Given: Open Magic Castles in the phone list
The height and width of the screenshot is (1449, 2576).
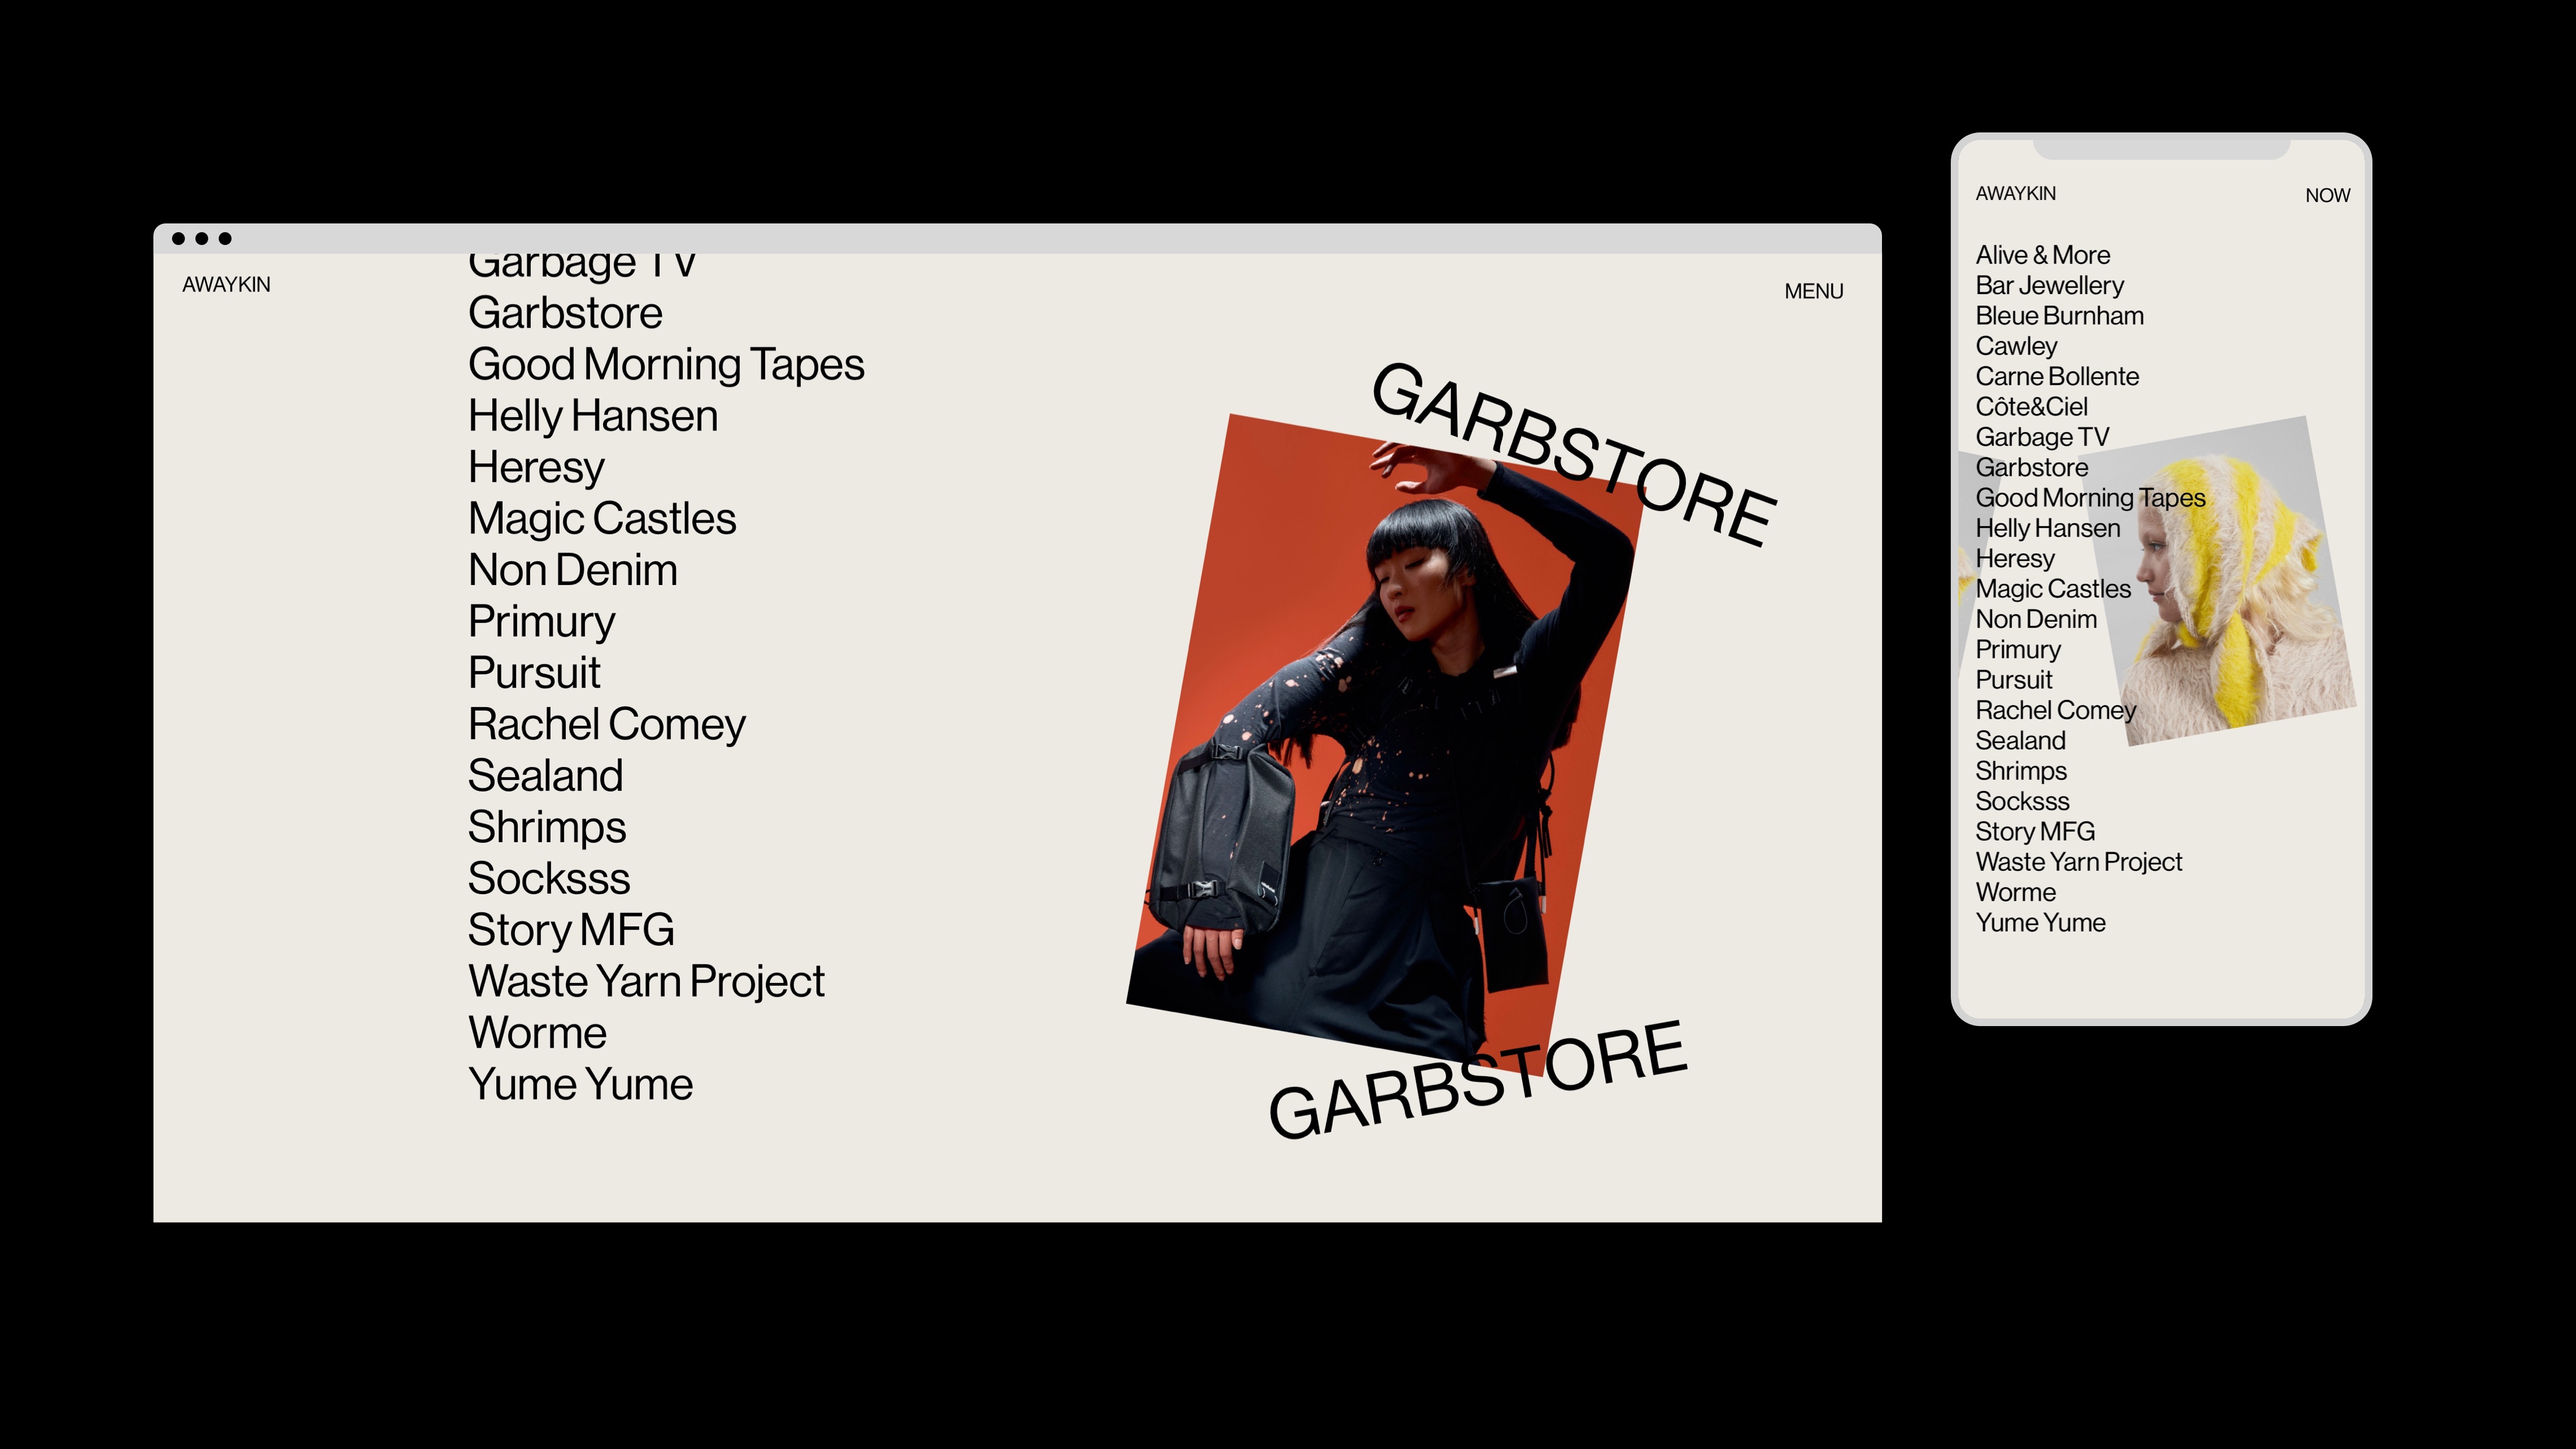Looking at the screenshot, I should (x=2053, y=589).
